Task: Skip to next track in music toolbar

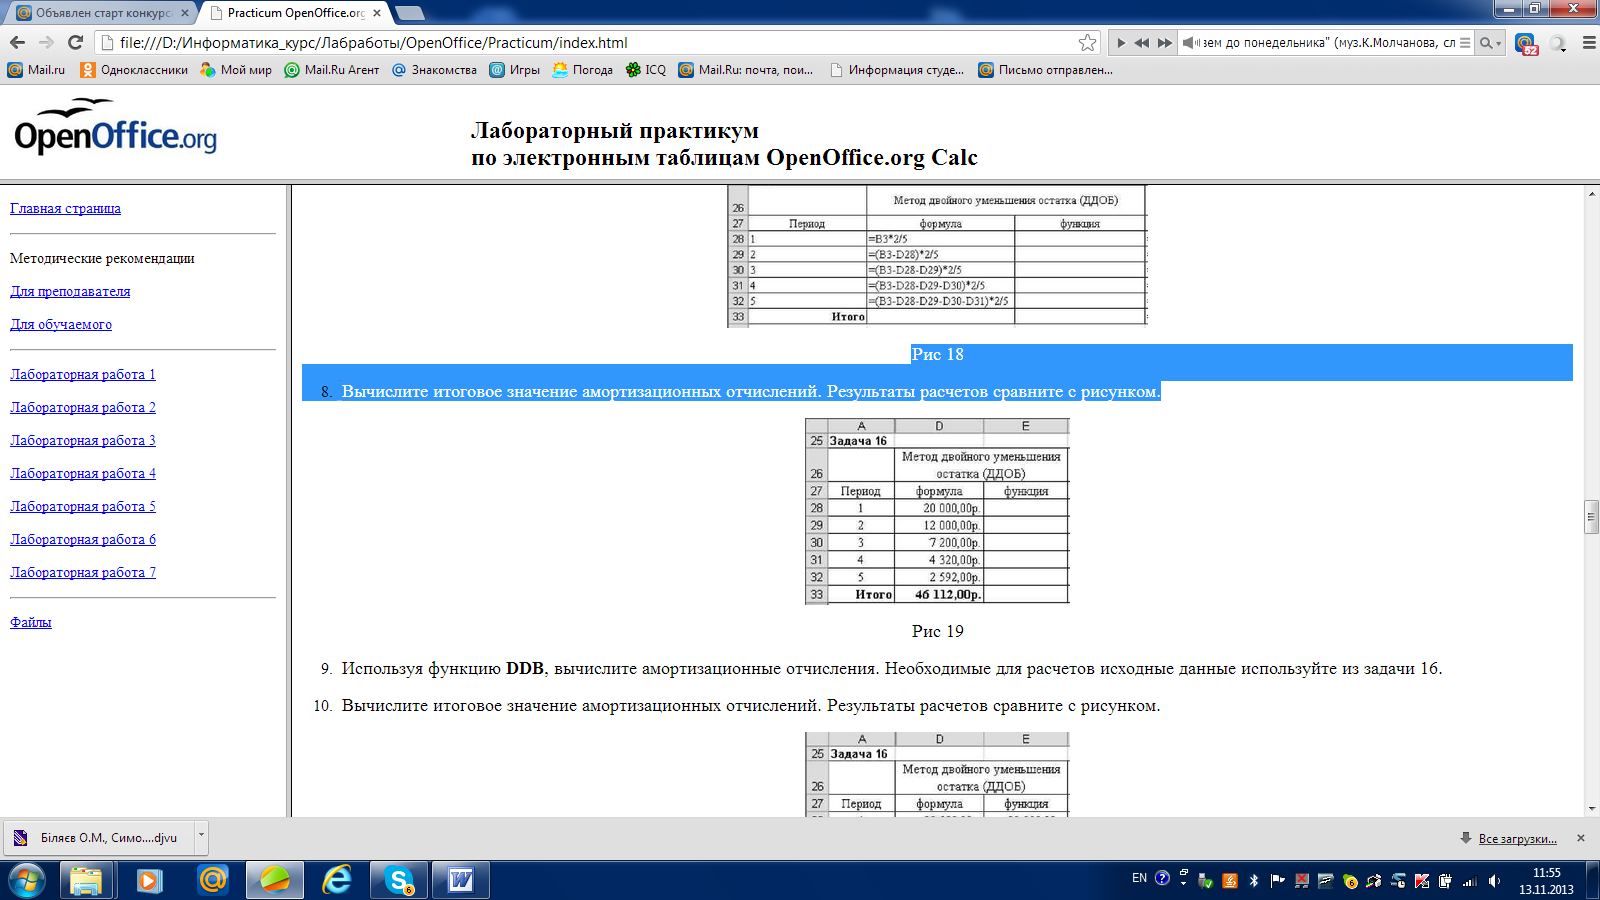Action: coord(1165,43)
